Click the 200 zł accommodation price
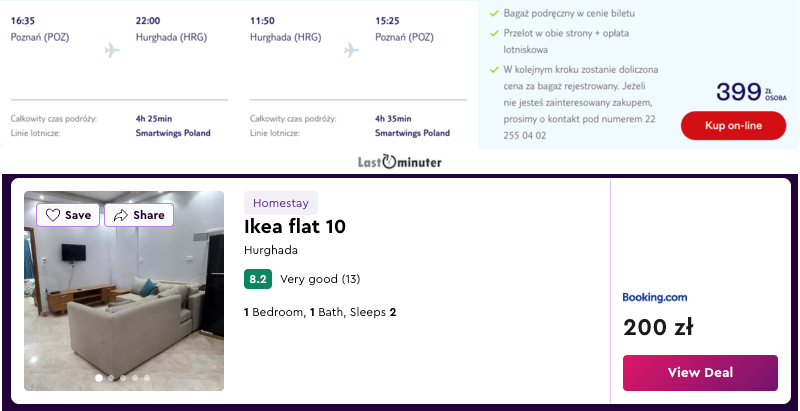This screenshot has height=411, width=800. pos(657,327)
